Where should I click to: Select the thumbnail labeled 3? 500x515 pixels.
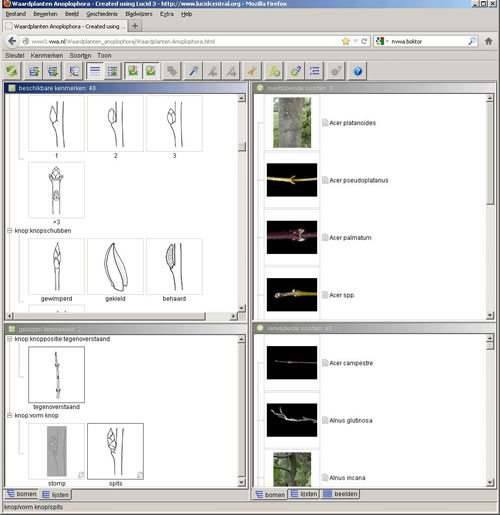(174, 123)
